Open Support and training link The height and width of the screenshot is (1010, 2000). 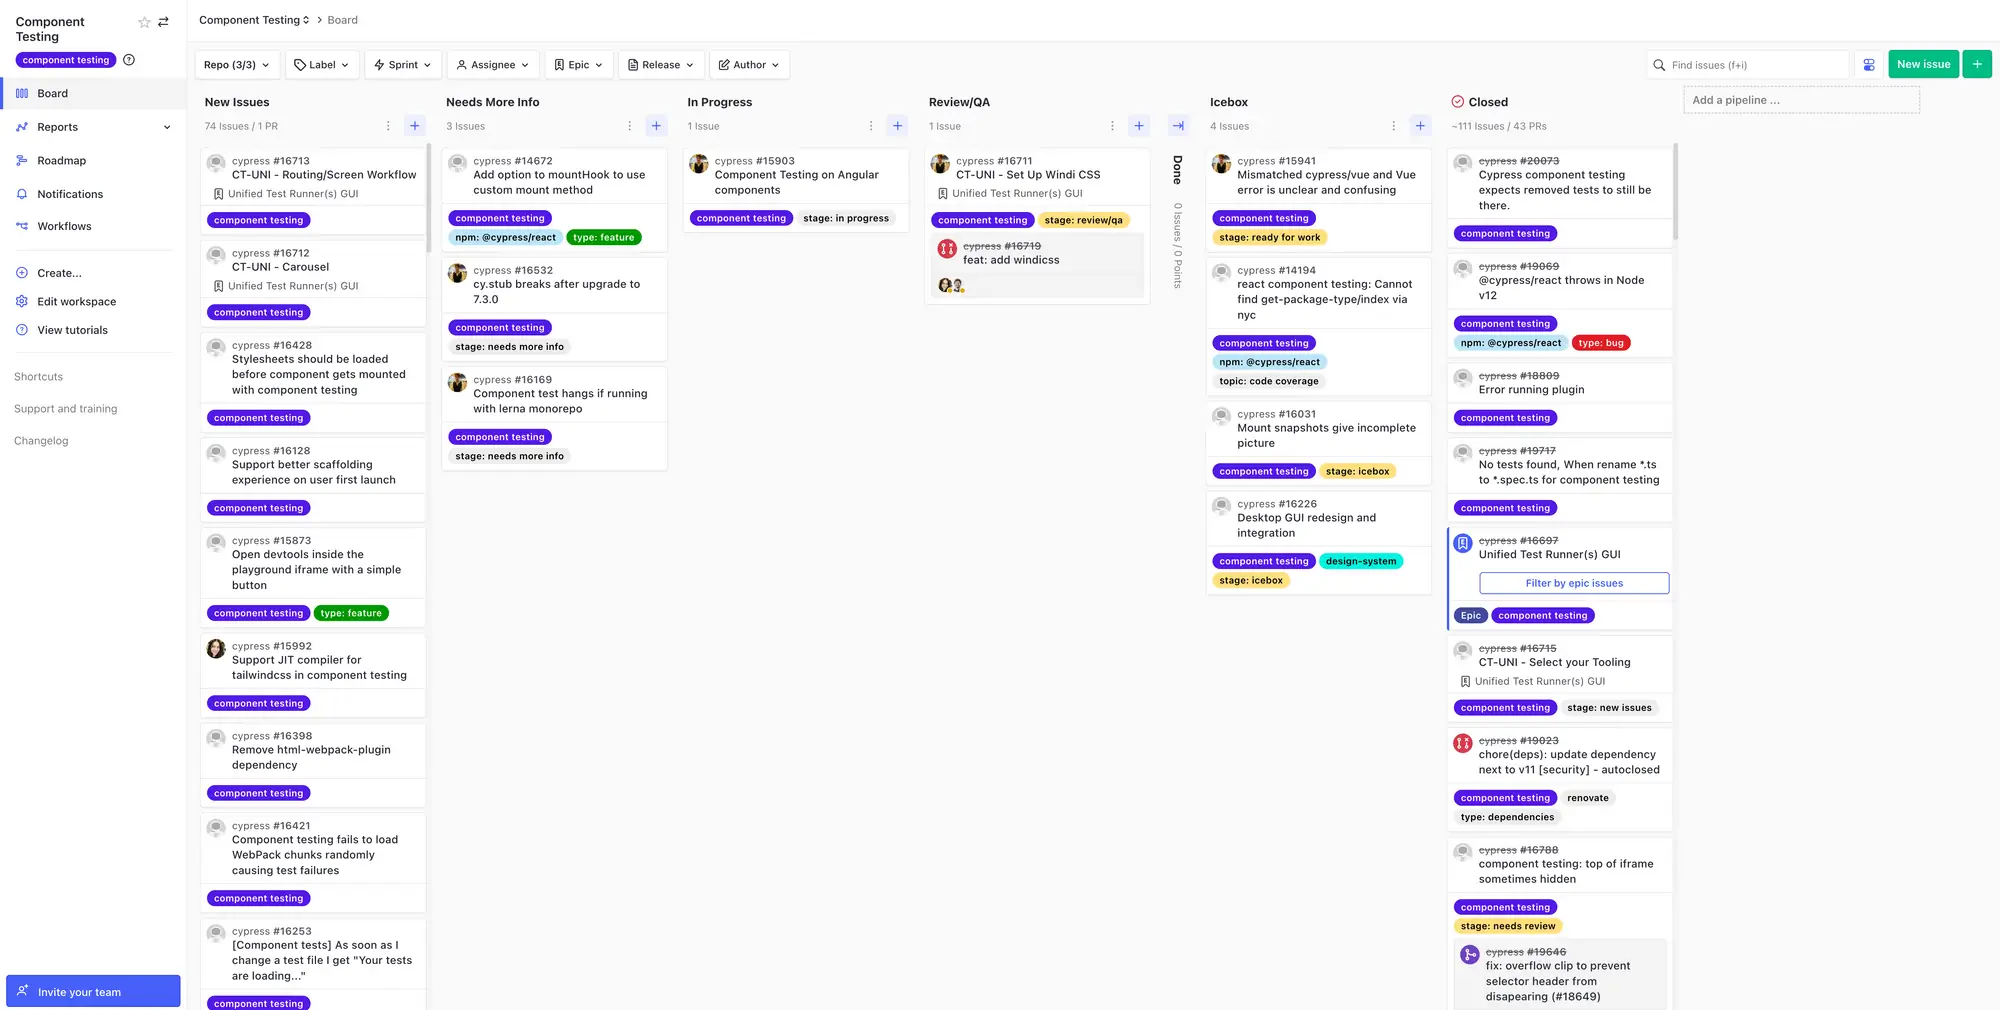[65, 409]
